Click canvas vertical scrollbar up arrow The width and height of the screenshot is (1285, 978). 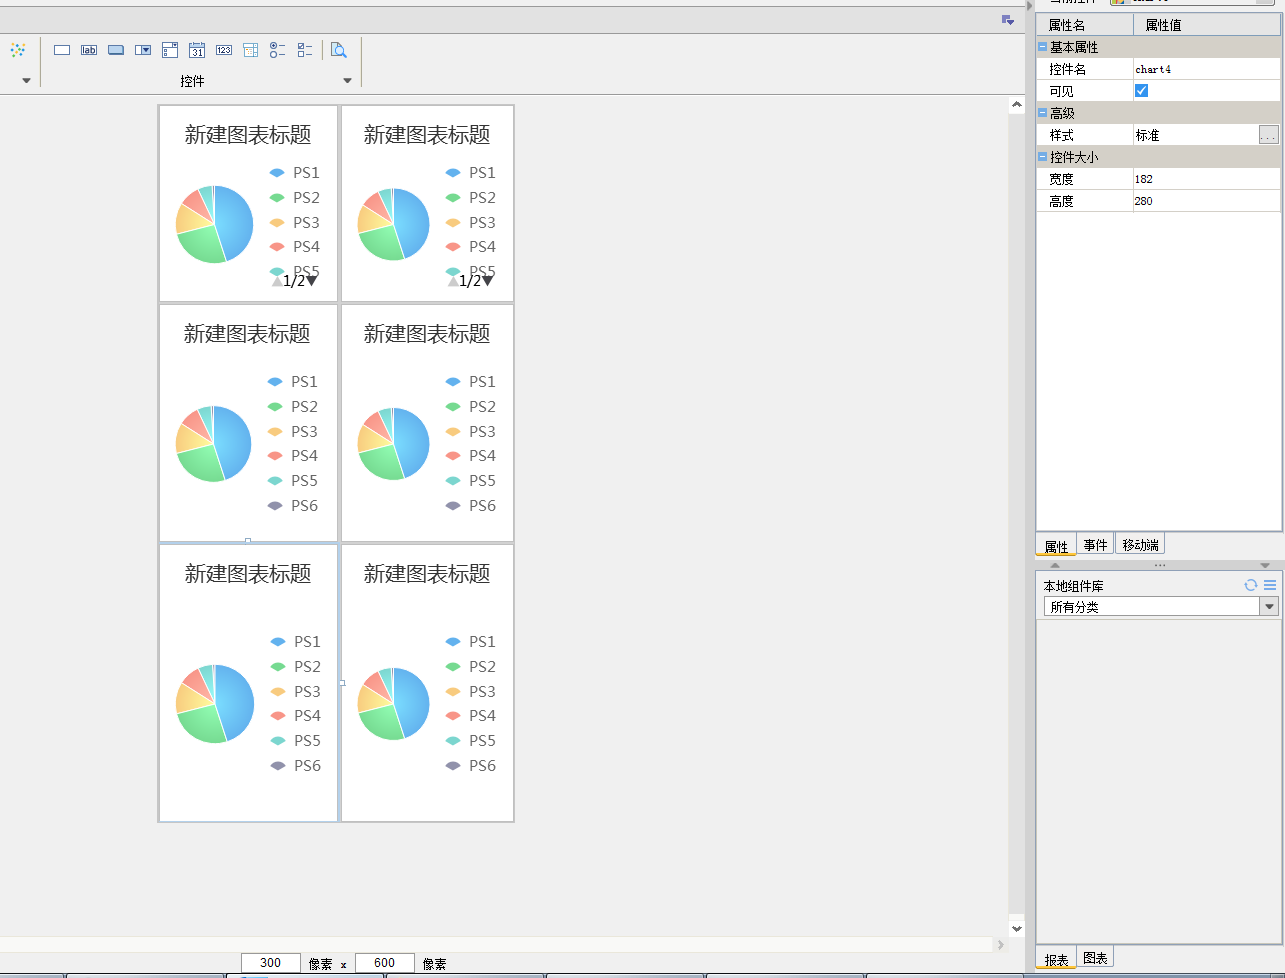tap(1017, 105)
